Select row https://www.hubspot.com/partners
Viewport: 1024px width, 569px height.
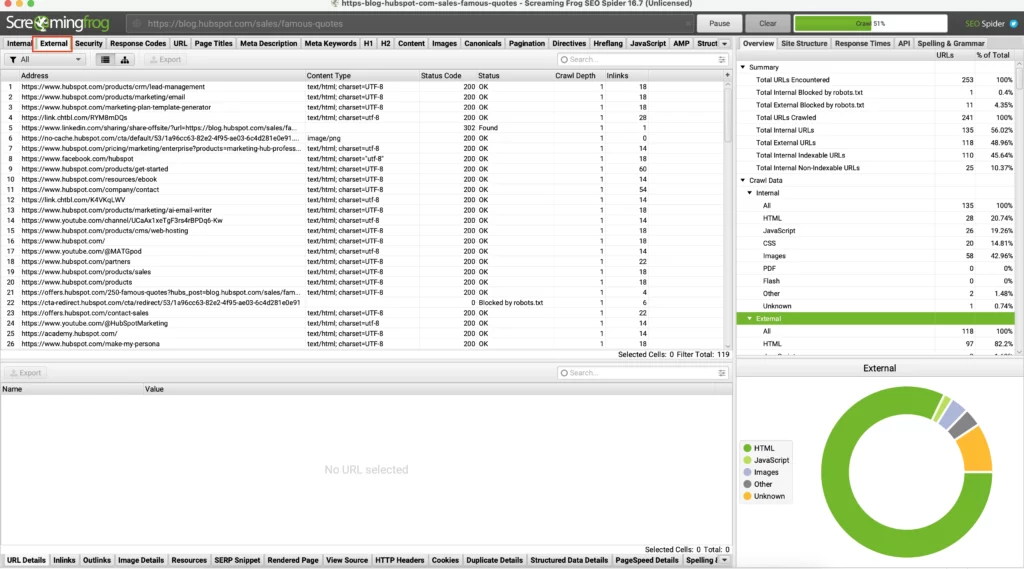click(362, 262)
